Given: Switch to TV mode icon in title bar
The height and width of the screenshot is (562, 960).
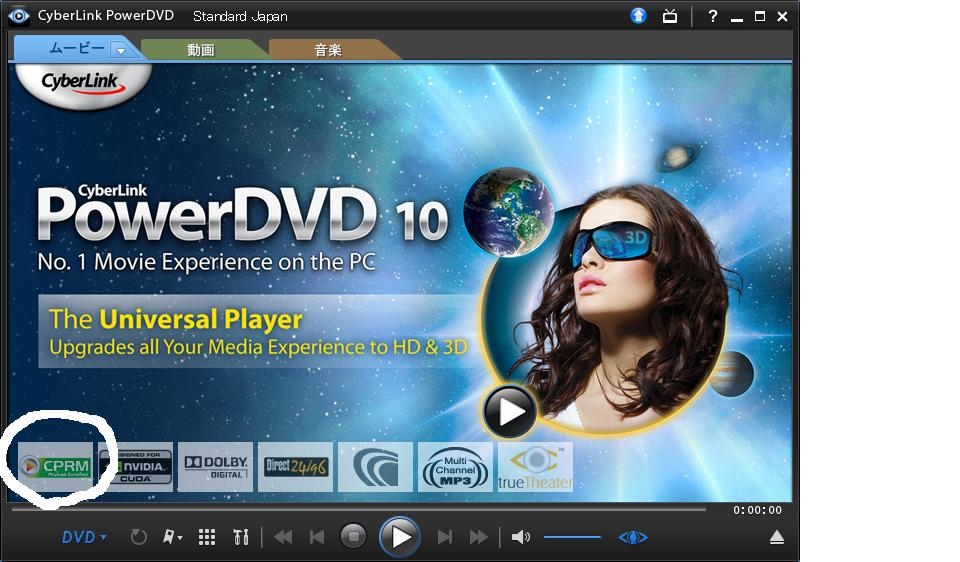Looking at the screenshot, I should [x=670, y=17].
